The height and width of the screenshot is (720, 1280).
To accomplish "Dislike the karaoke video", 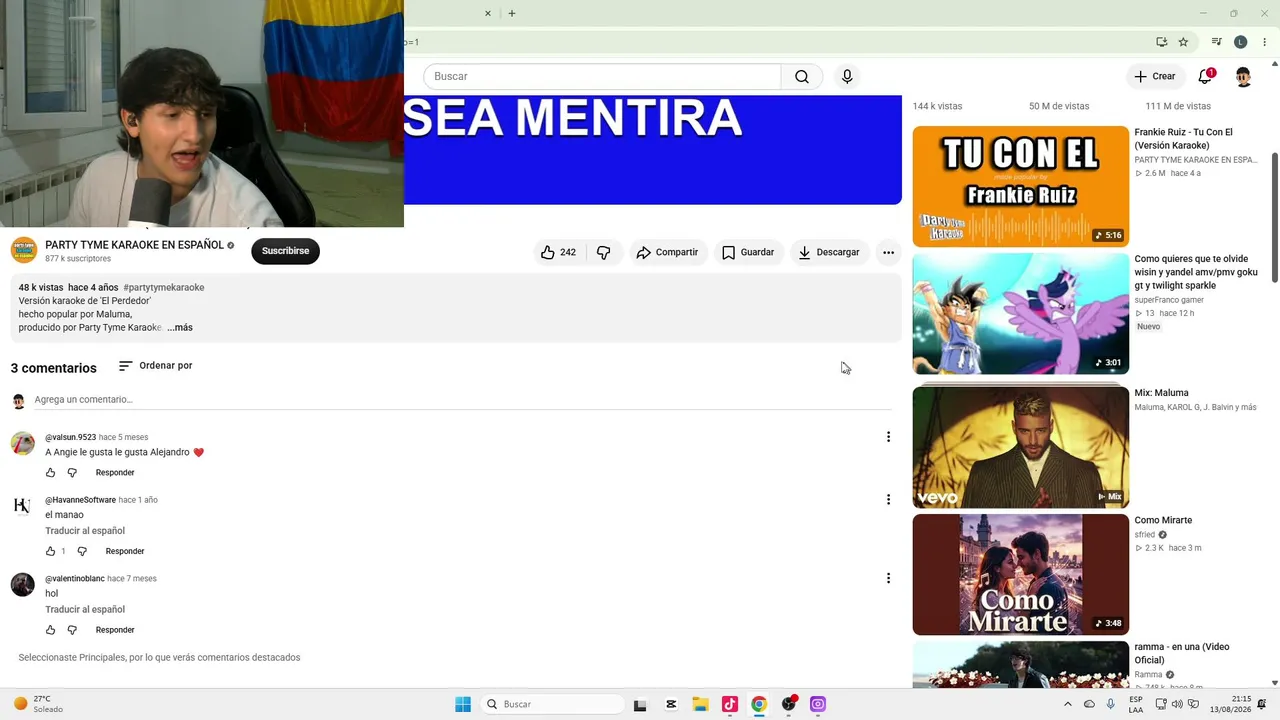I will pos(604,252).
